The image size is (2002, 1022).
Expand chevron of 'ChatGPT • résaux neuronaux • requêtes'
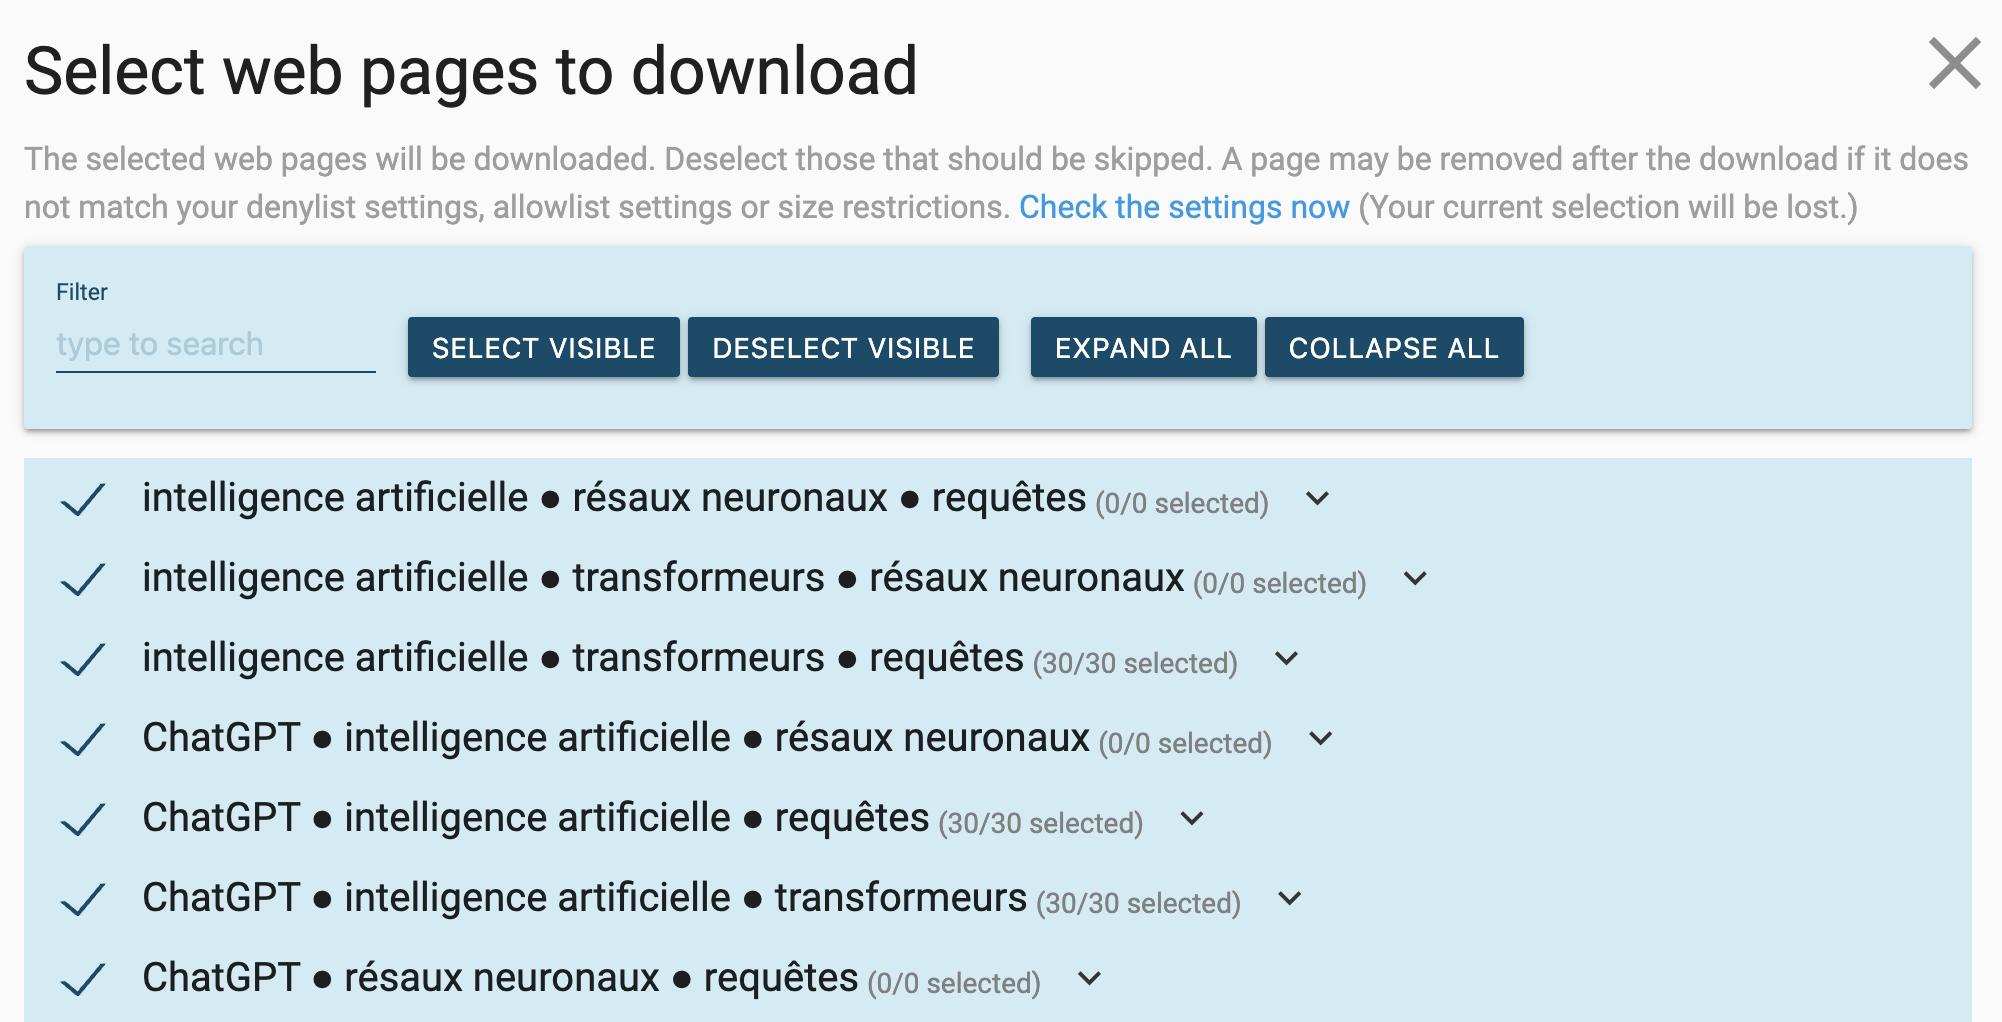1090,978
